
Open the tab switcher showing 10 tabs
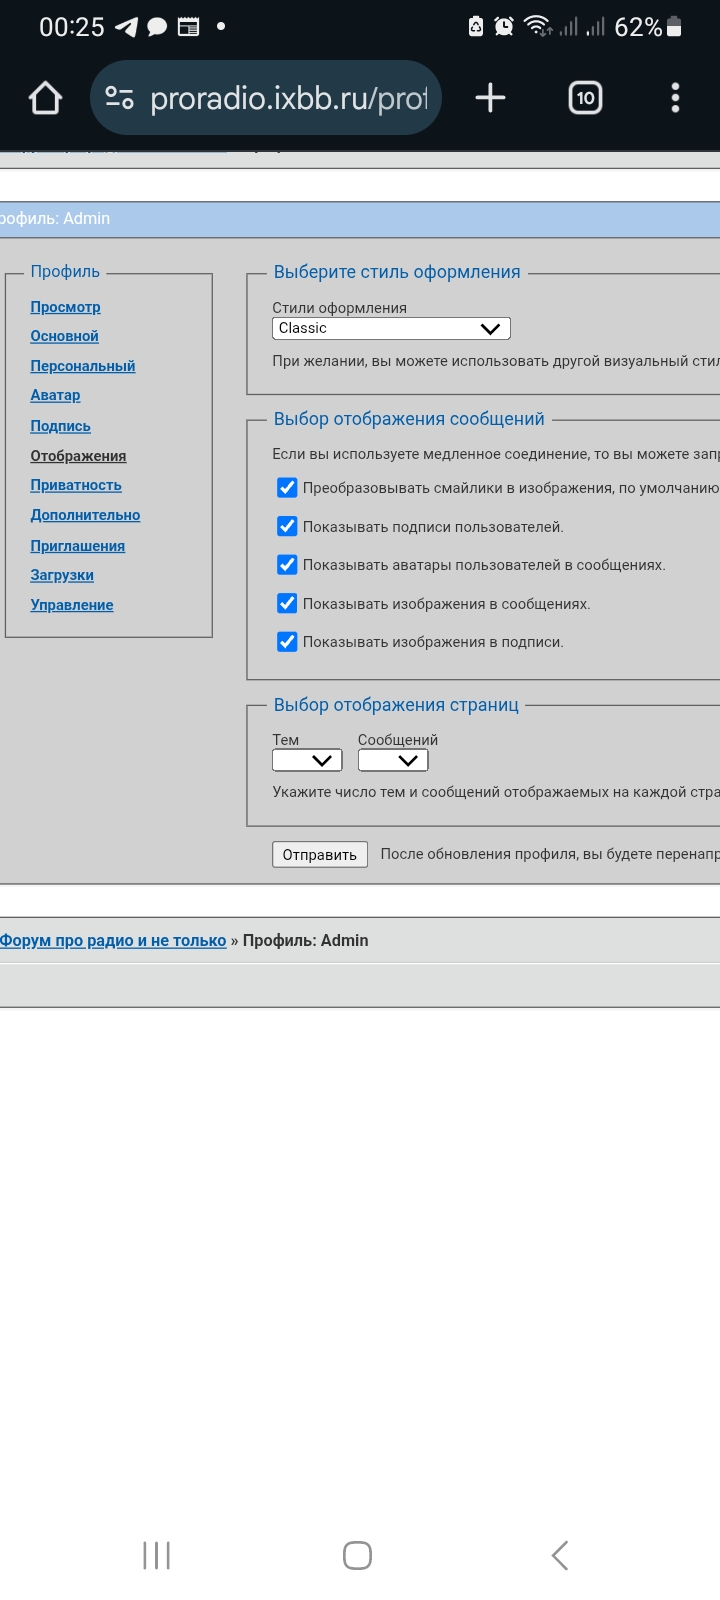(x=585, y=98)
